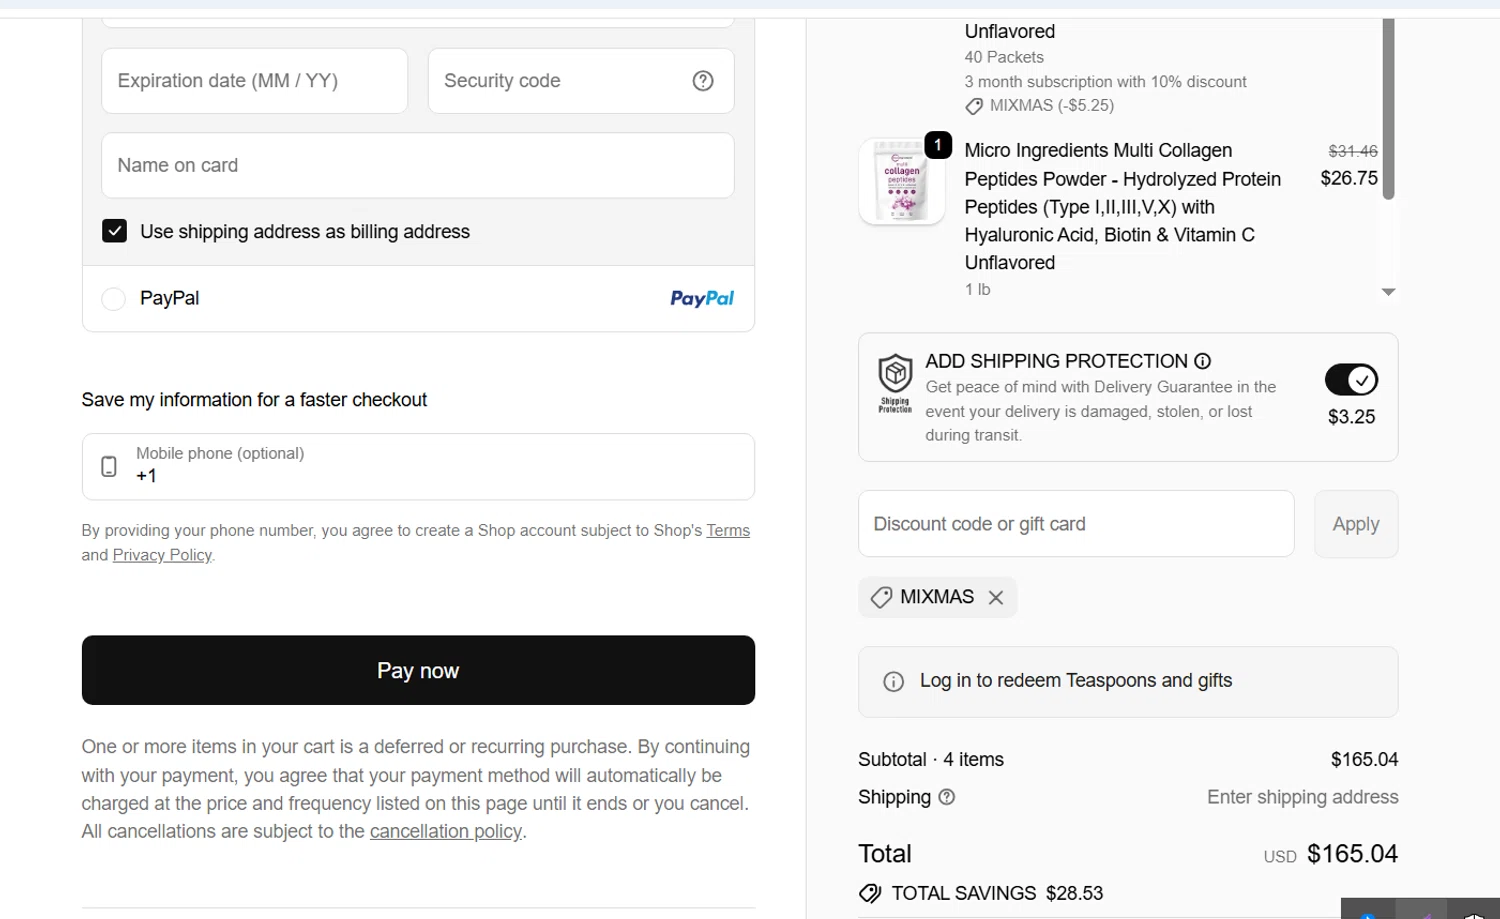This screenshot has height=919, width=1500.
Task: Click the mobile phone icon in phone field
Action: coord(109,466)
